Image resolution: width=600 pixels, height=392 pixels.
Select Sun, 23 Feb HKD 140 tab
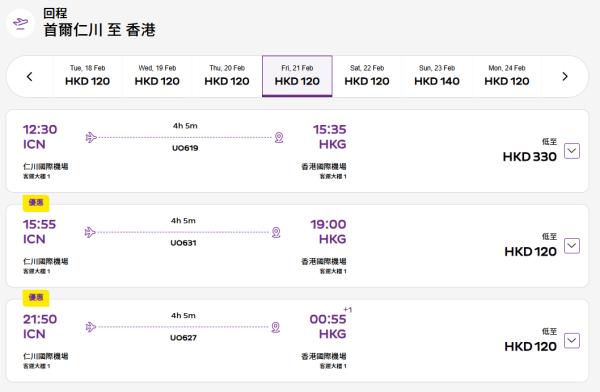pos(437,76)
